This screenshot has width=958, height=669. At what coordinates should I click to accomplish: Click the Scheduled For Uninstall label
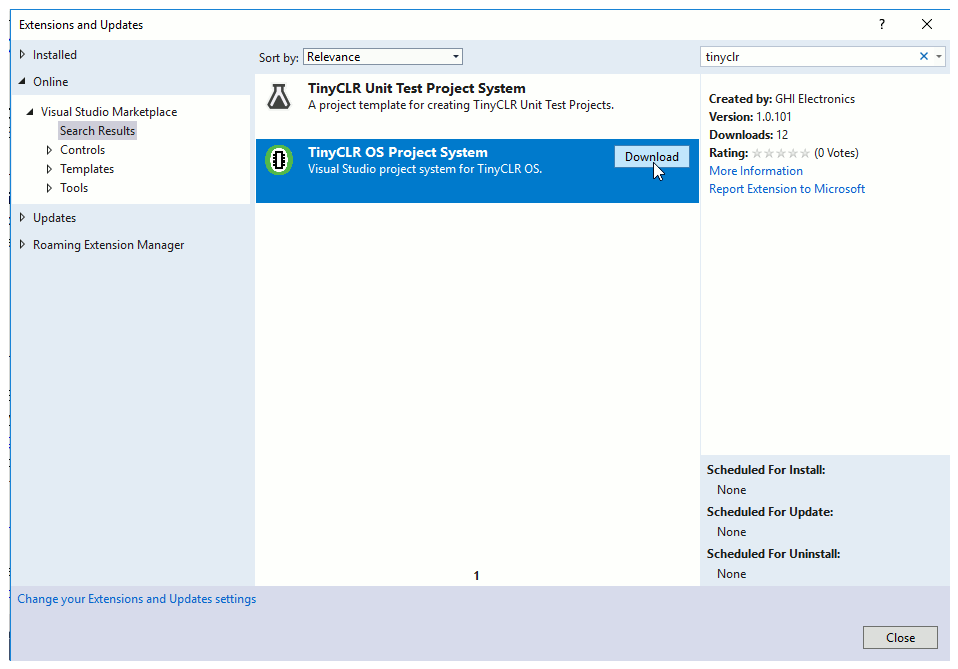coord(773,554)
